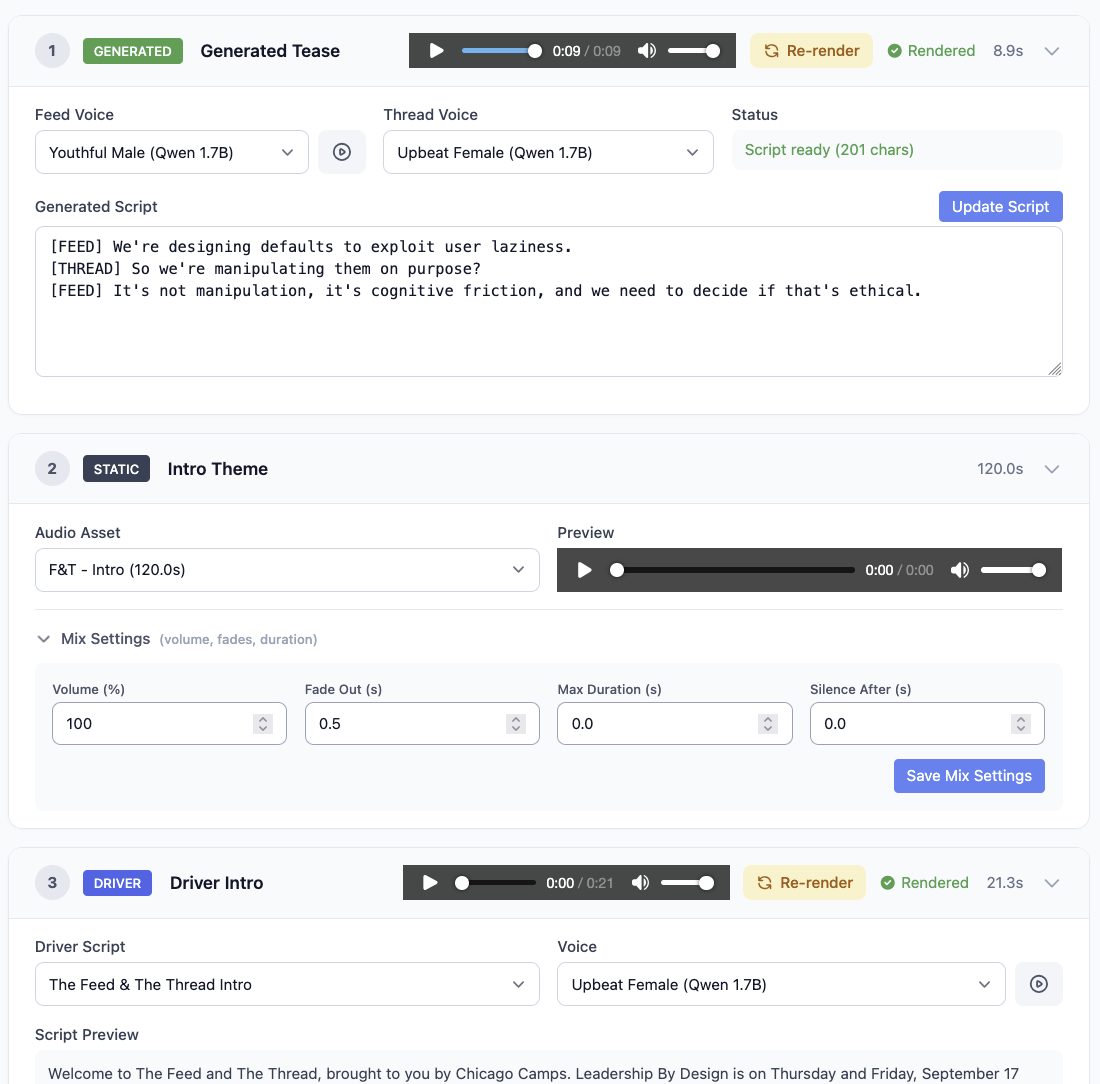The image size is (1100, 1084).
Task: Click the Fade Out stepper arrows
Action: coord(516,723)
